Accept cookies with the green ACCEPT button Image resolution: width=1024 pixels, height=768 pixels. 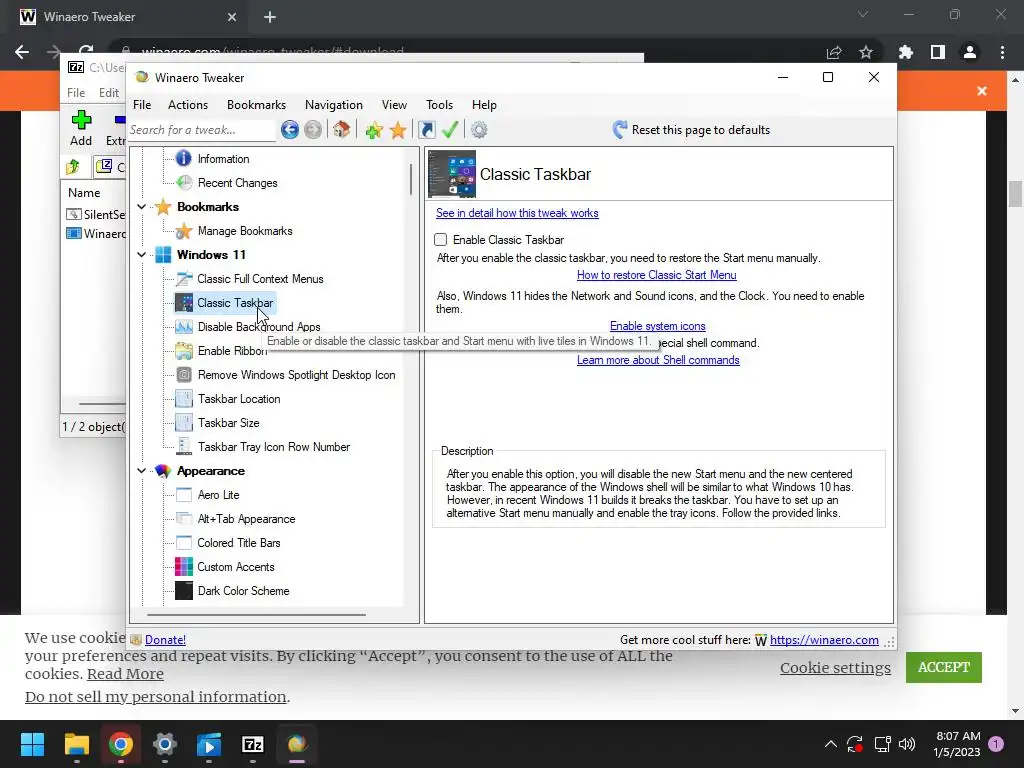[x=944, y=667]
